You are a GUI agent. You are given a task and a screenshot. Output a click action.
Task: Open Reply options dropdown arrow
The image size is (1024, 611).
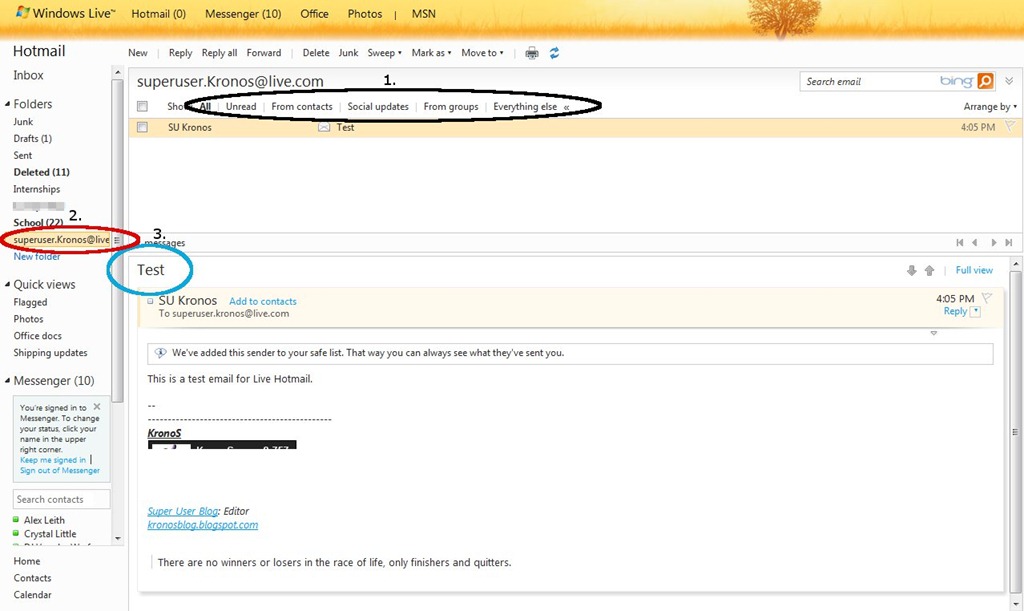coord(976,311)
